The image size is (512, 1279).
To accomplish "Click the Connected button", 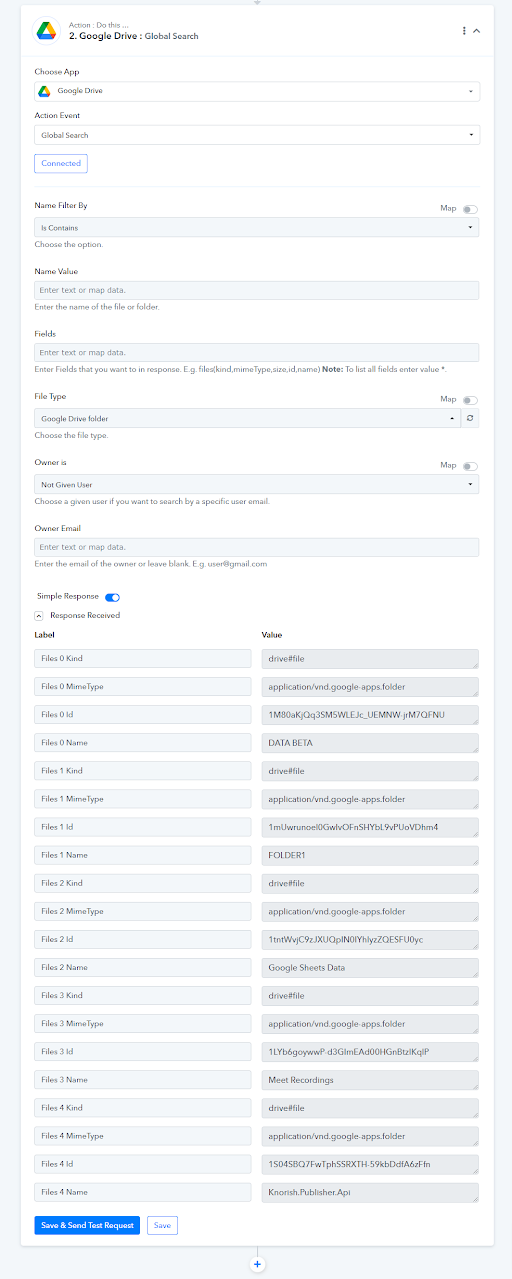I will click(61, 163).
